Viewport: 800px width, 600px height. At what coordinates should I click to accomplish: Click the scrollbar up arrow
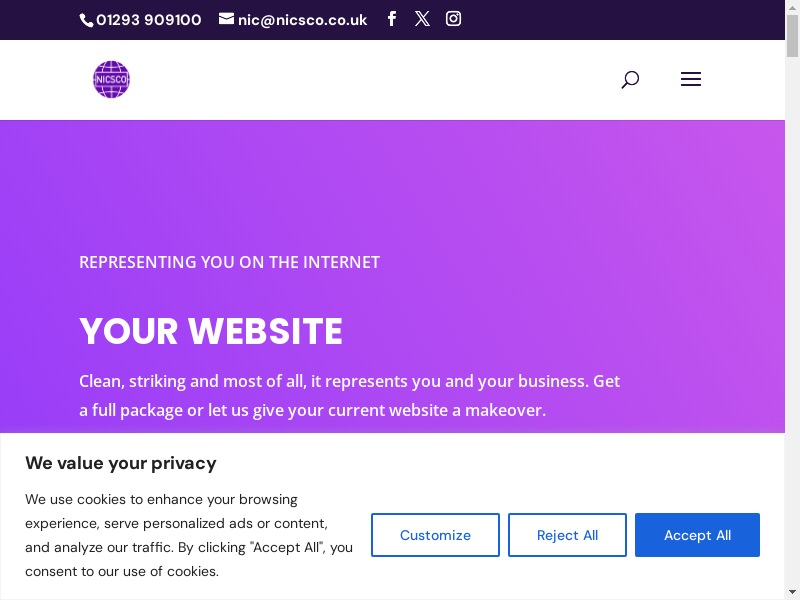click(x=793, y=6)
